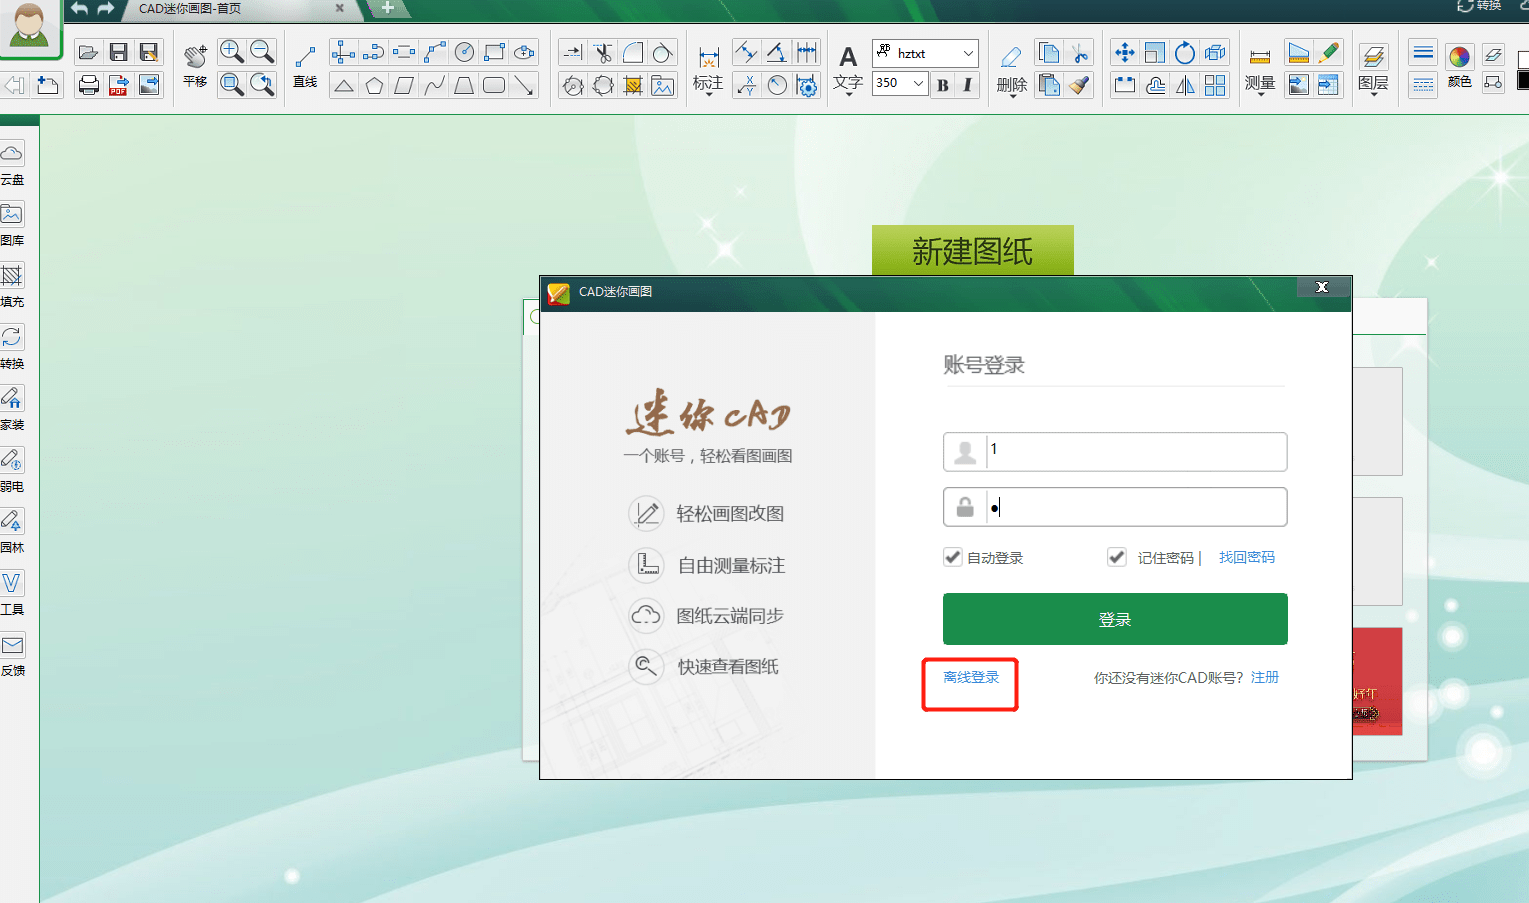The width and height of the screenshot is (1529, 903).
Task: Select the Line (直线) tool
Action: [x=305, y=66]
